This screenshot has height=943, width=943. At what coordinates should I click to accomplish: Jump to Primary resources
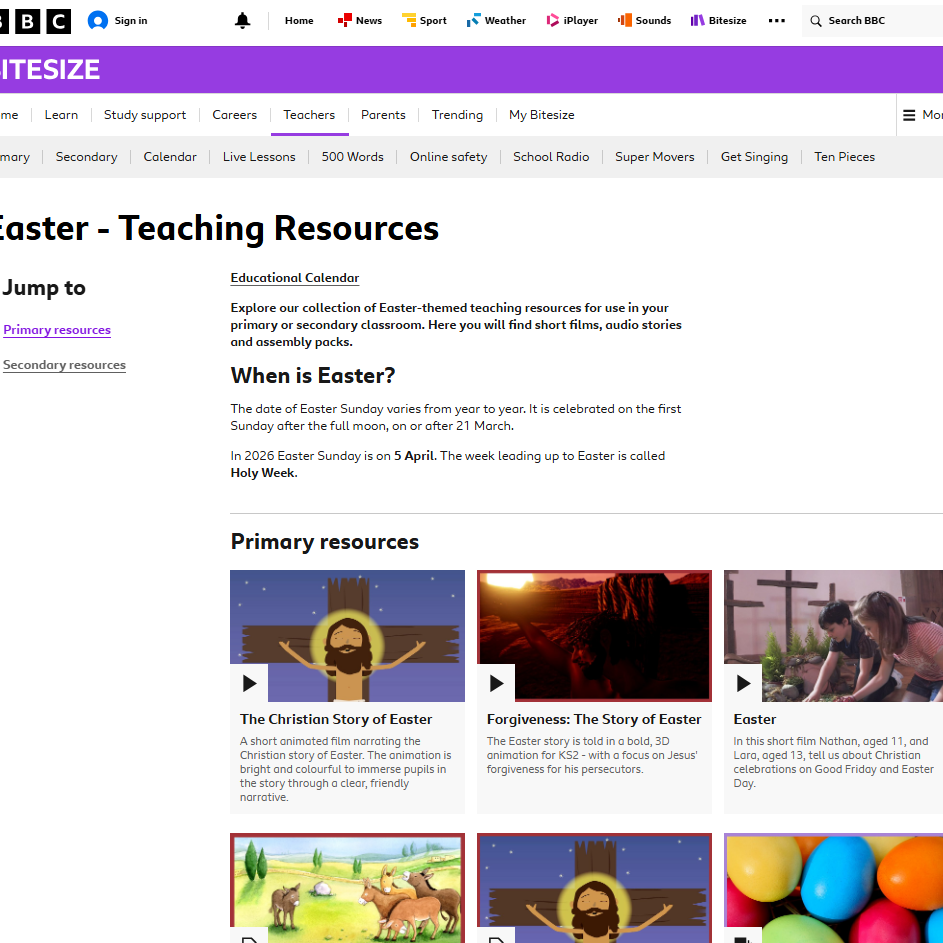click(x=57, y=330)
